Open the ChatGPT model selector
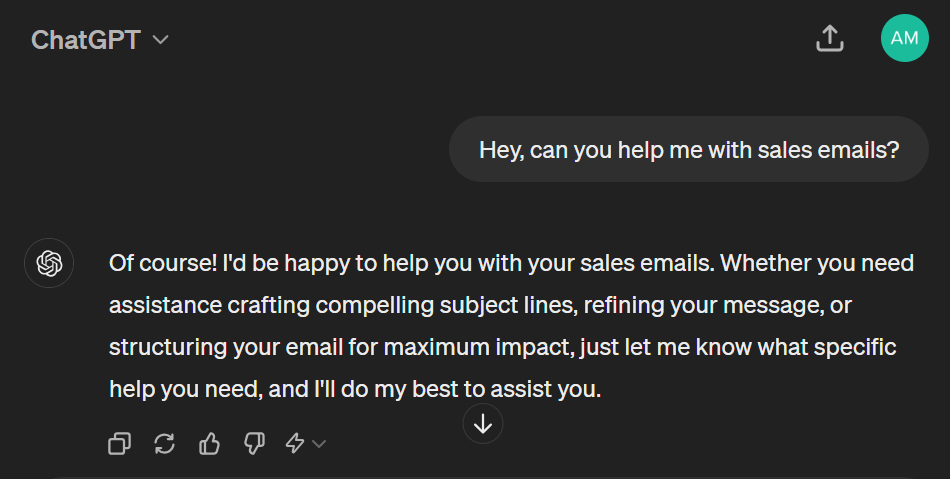This screenshot has width=950, height=479. pos(86,40)
